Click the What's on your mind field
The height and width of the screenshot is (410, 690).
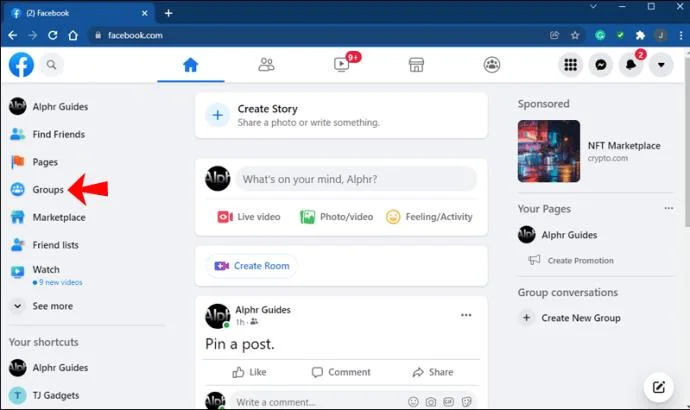[356, 179]
